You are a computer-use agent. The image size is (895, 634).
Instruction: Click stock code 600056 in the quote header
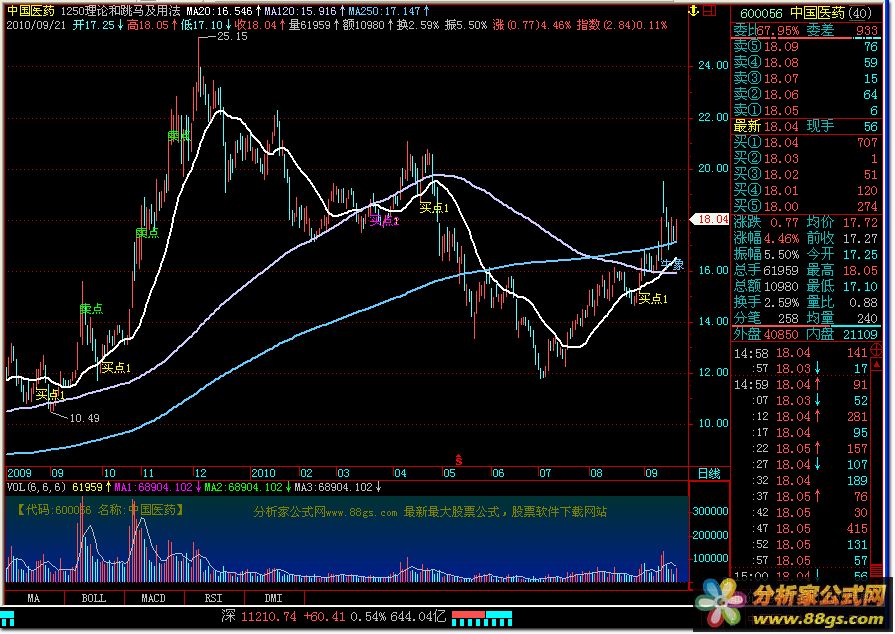(761, 13)
